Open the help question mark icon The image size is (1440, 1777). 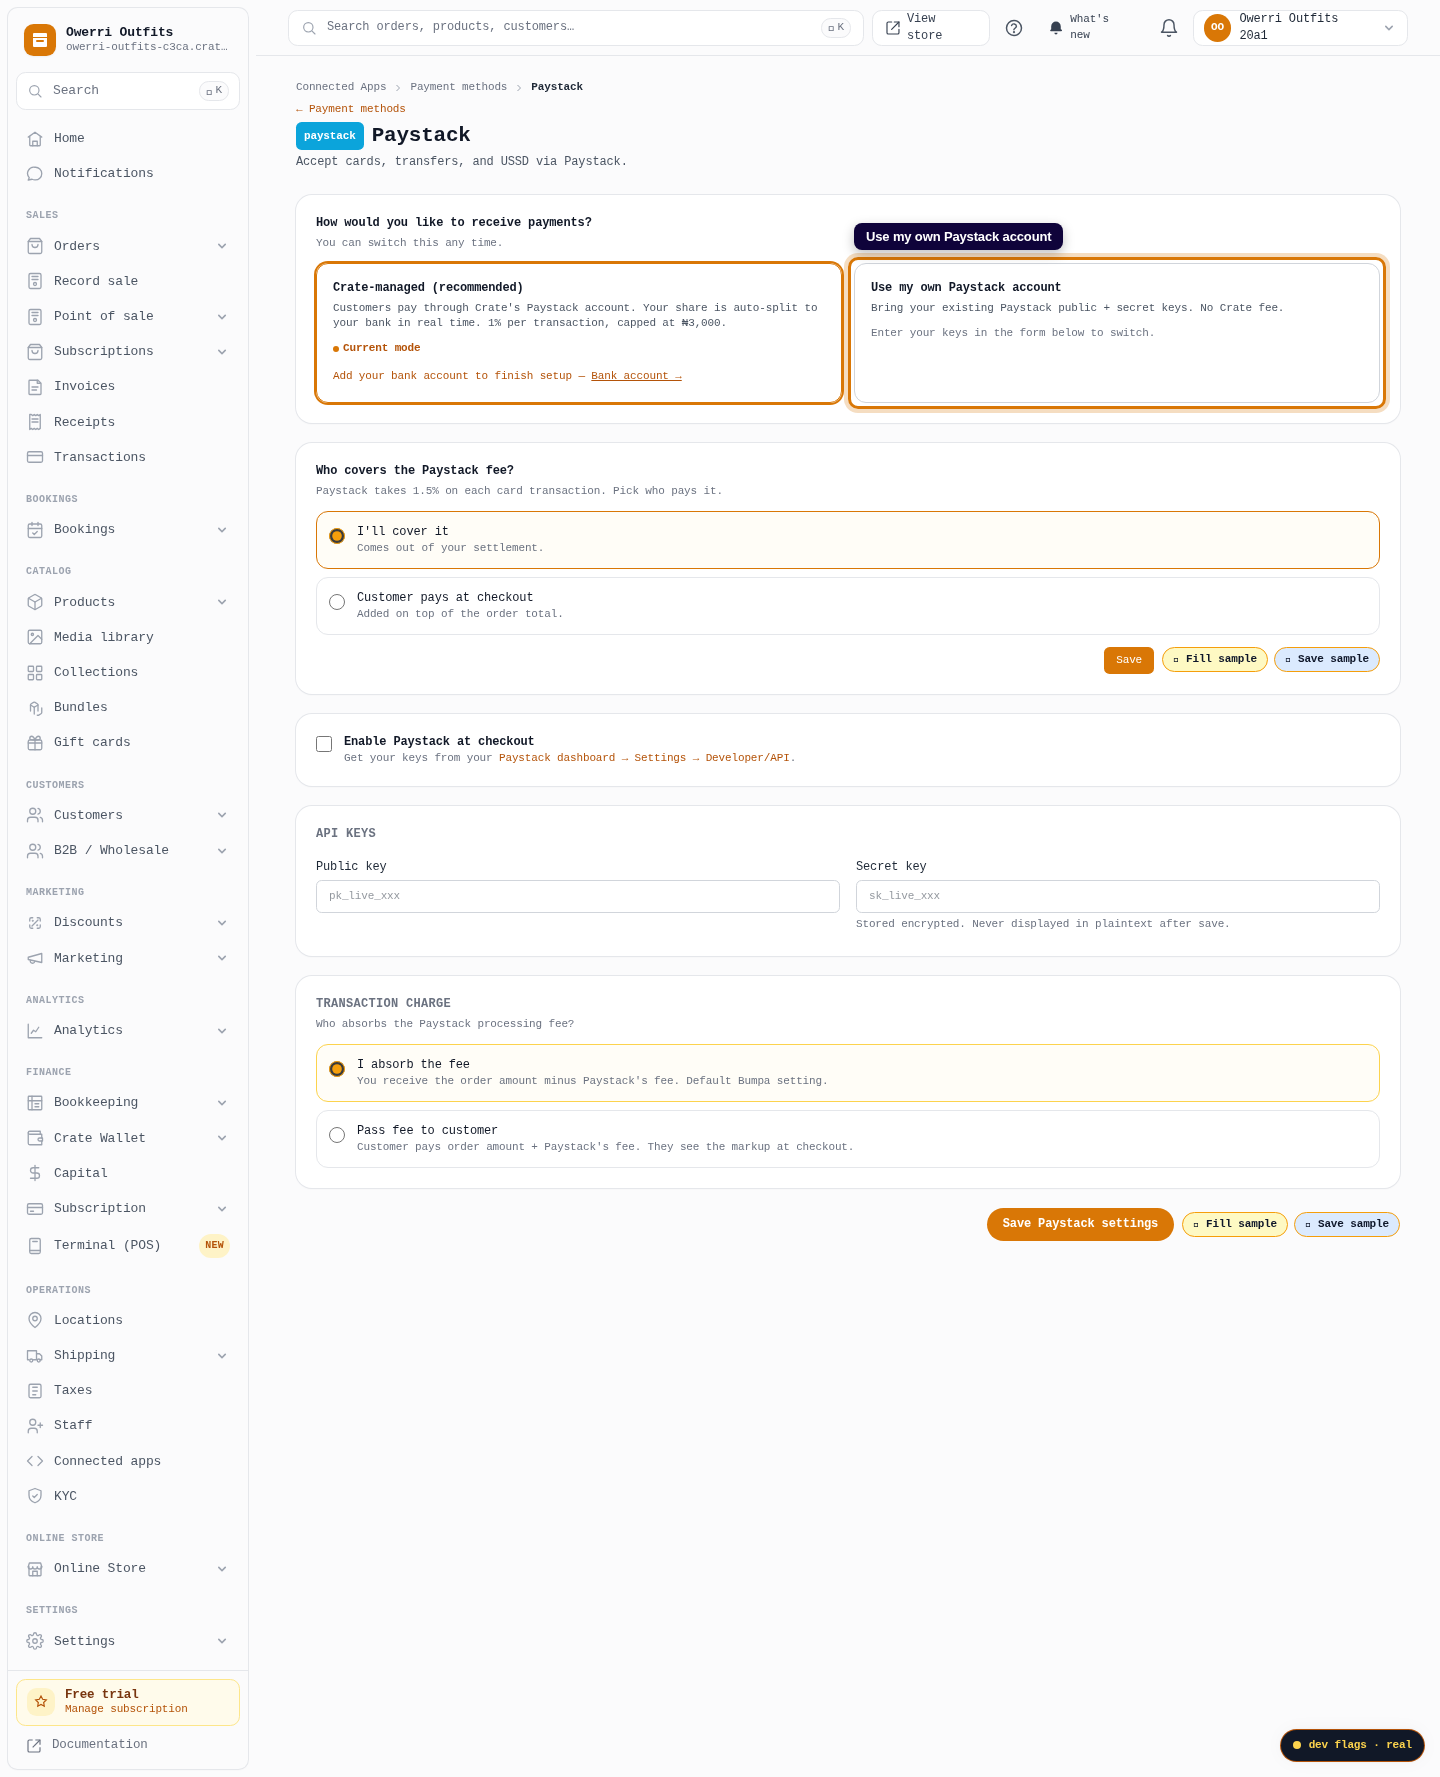click(1014, 28)
